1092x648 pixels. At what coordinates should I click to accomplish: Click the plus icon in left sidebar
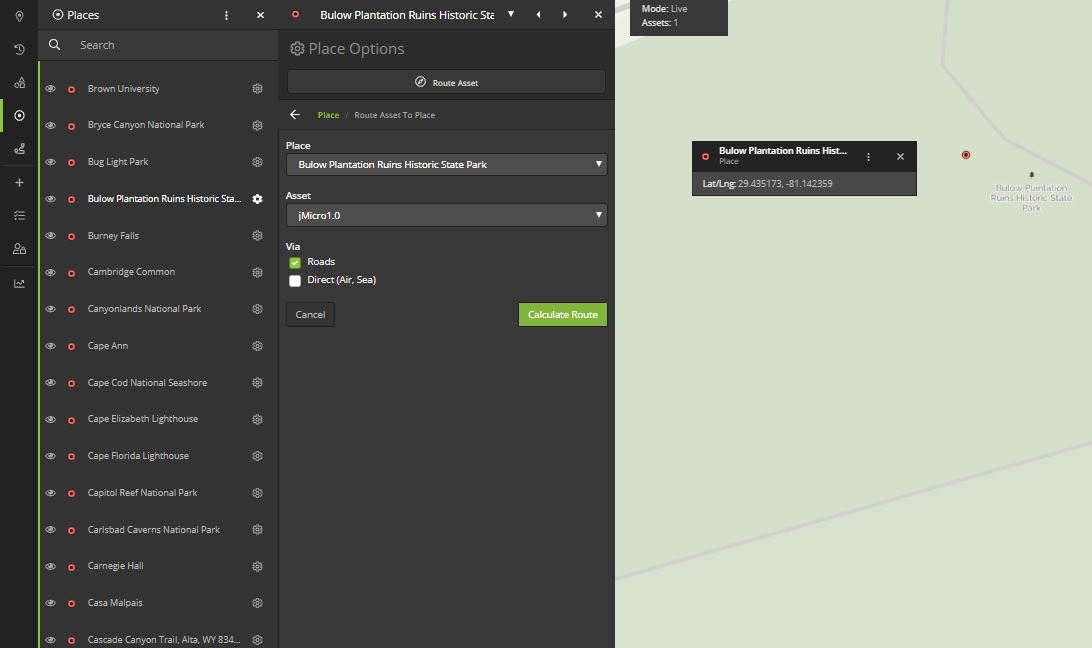[19, 183]
